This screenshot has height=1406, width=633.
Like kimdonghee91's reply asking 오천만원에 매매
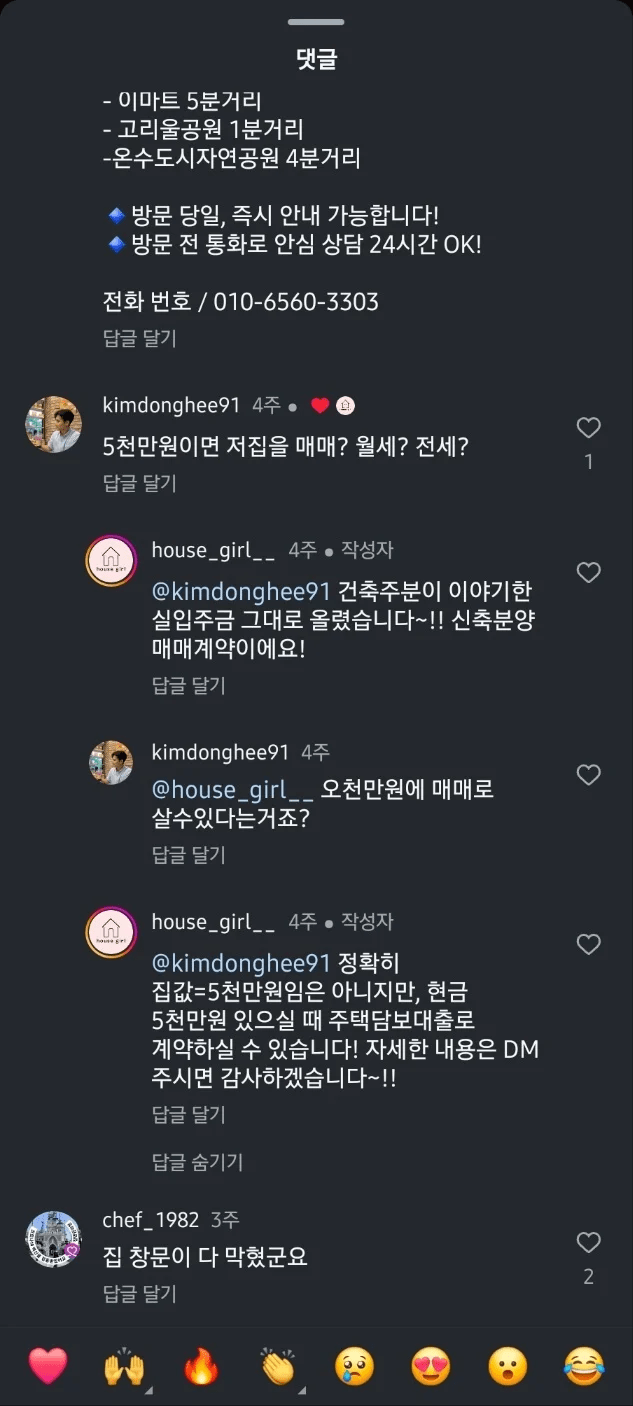589,775
